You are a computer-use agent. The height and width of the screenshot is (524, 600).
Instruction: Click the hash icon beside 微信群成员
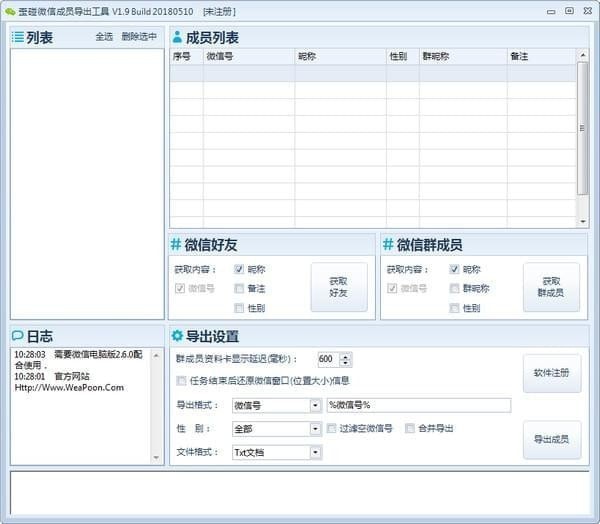[x=388, y=245]
